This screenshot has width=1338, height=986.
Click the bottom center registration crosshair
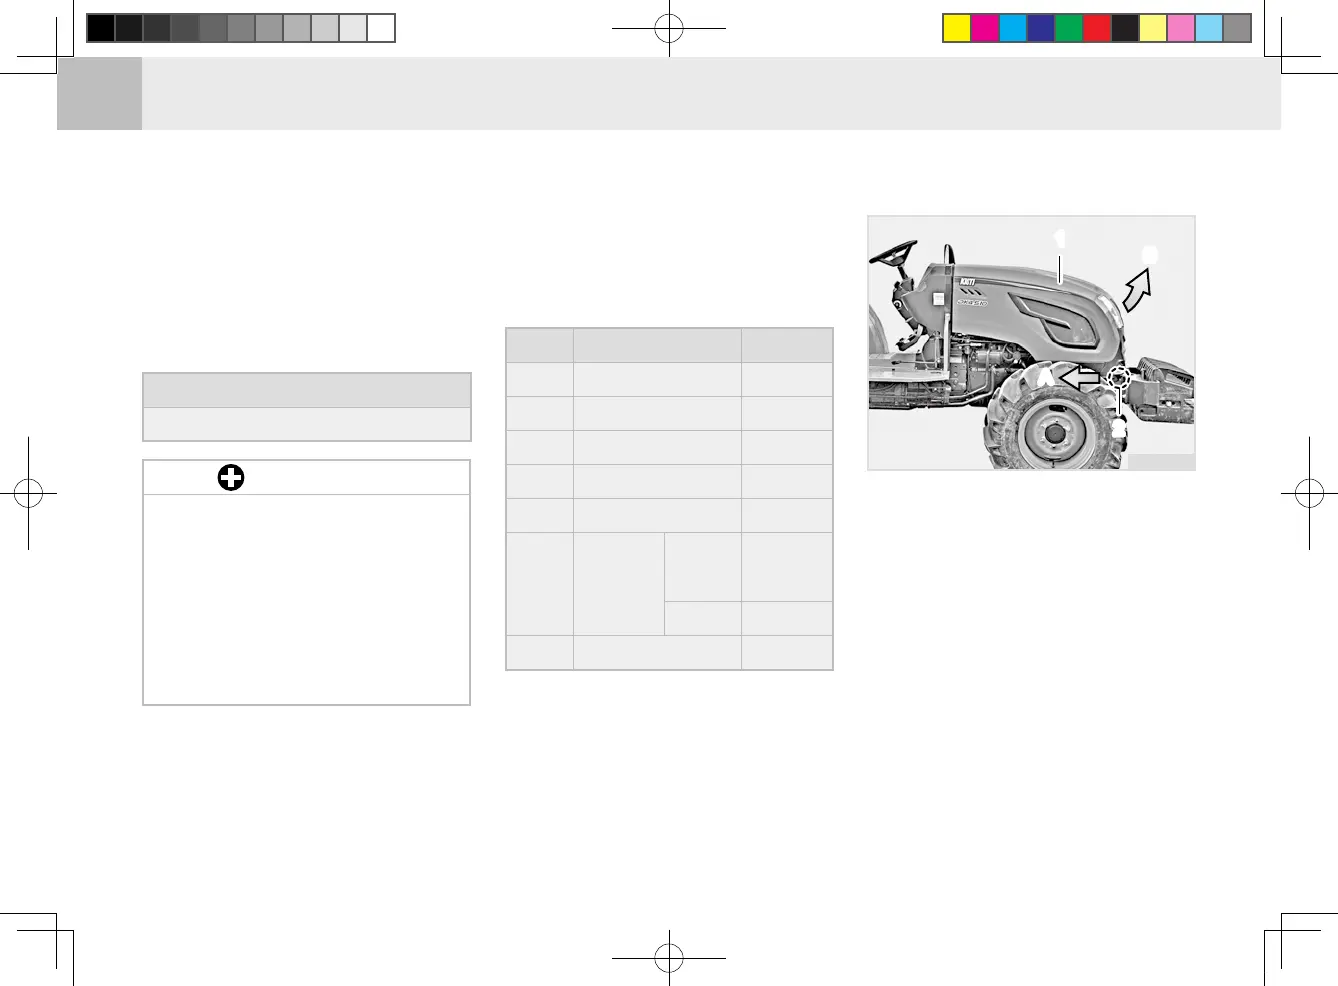[668, 958]
